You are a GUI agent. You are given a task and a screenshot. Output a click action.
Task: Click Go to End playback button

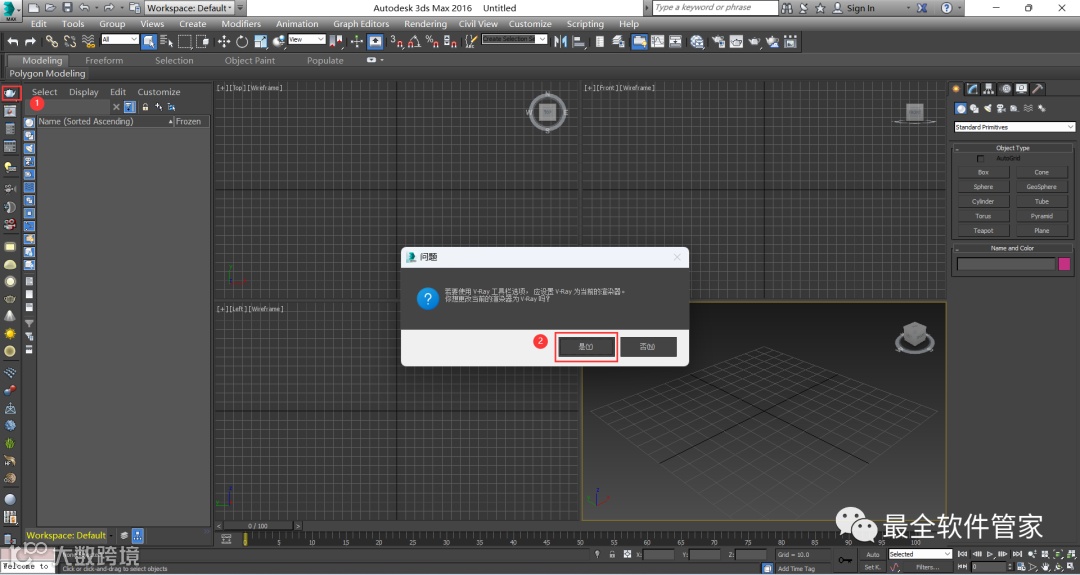[x=1017, y=554]
